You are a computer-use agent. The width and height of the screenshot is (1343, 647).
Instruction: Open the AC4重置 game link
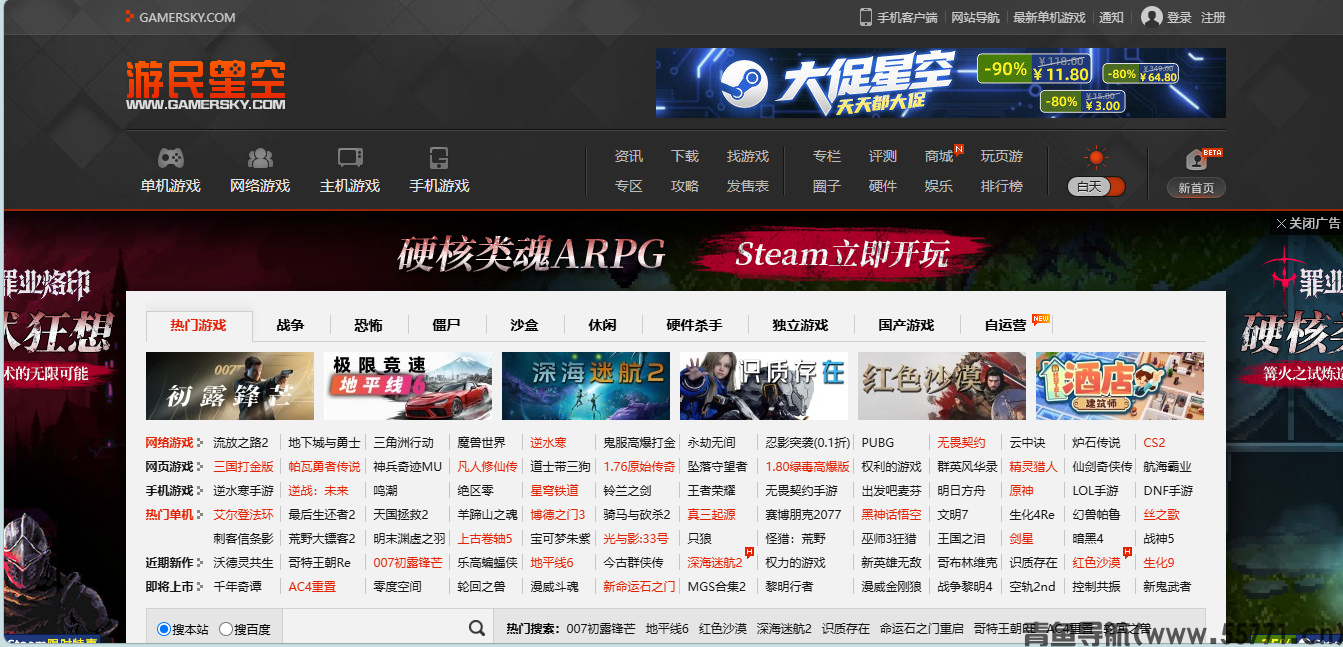tap(312, 586)
